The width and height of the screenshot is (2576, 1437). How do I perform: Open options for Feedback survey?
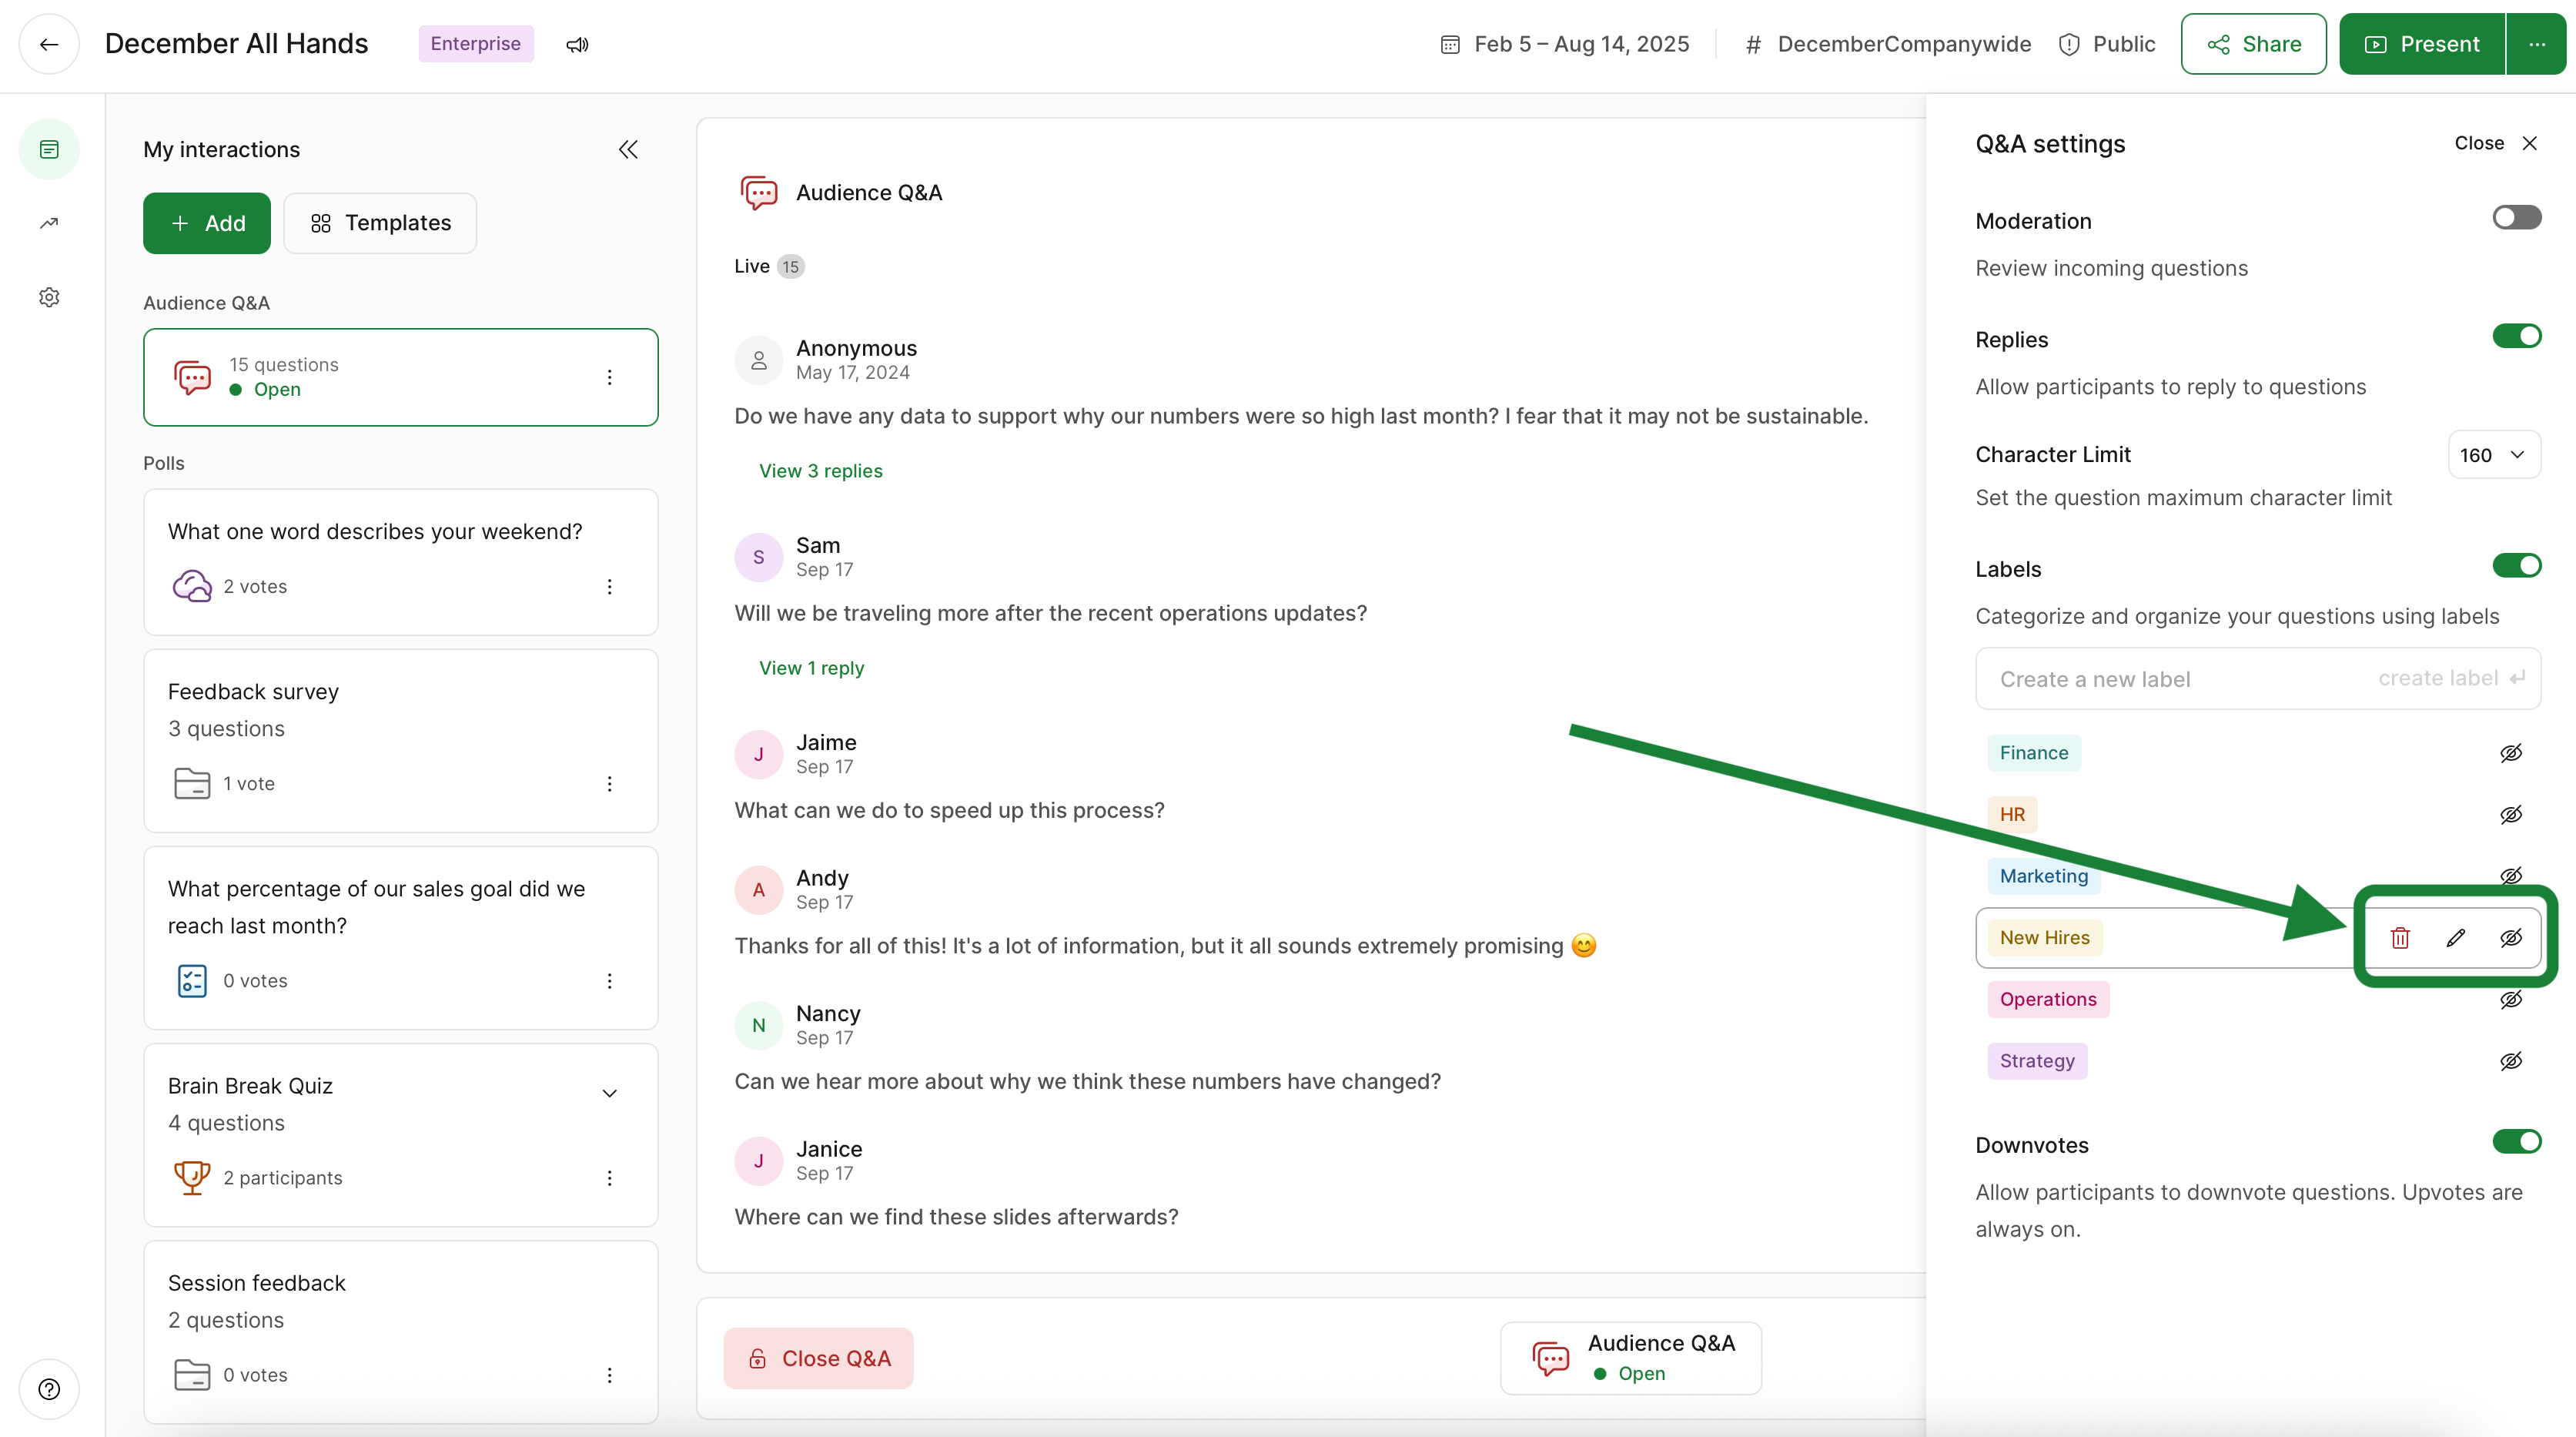609,784
